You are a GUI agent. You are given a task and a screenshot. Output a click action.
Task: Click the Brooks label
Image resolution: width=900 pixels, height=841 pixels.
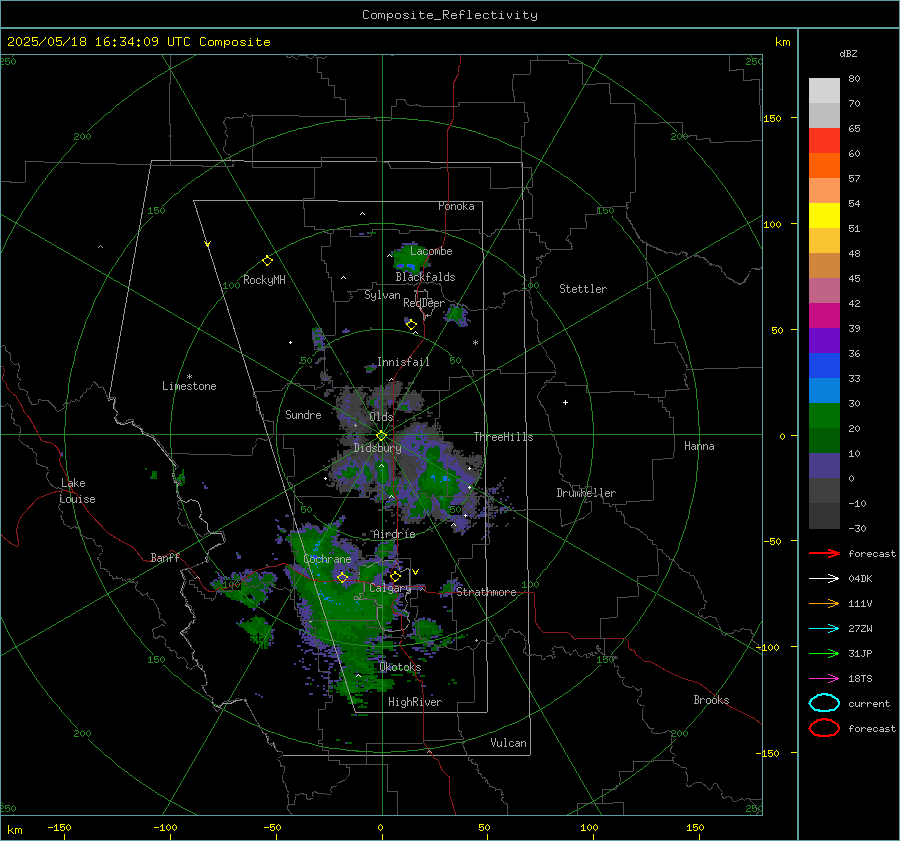click(x=711, y=700)
